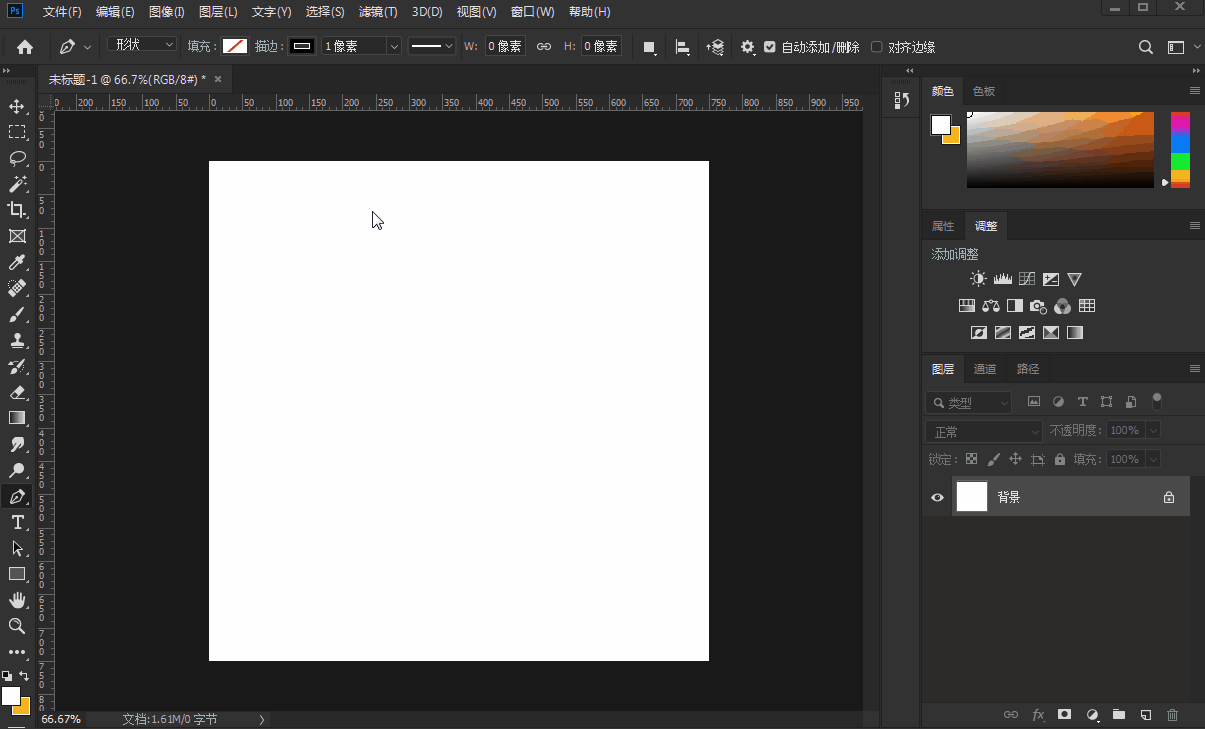Select the Move tool

coord(17,106)
